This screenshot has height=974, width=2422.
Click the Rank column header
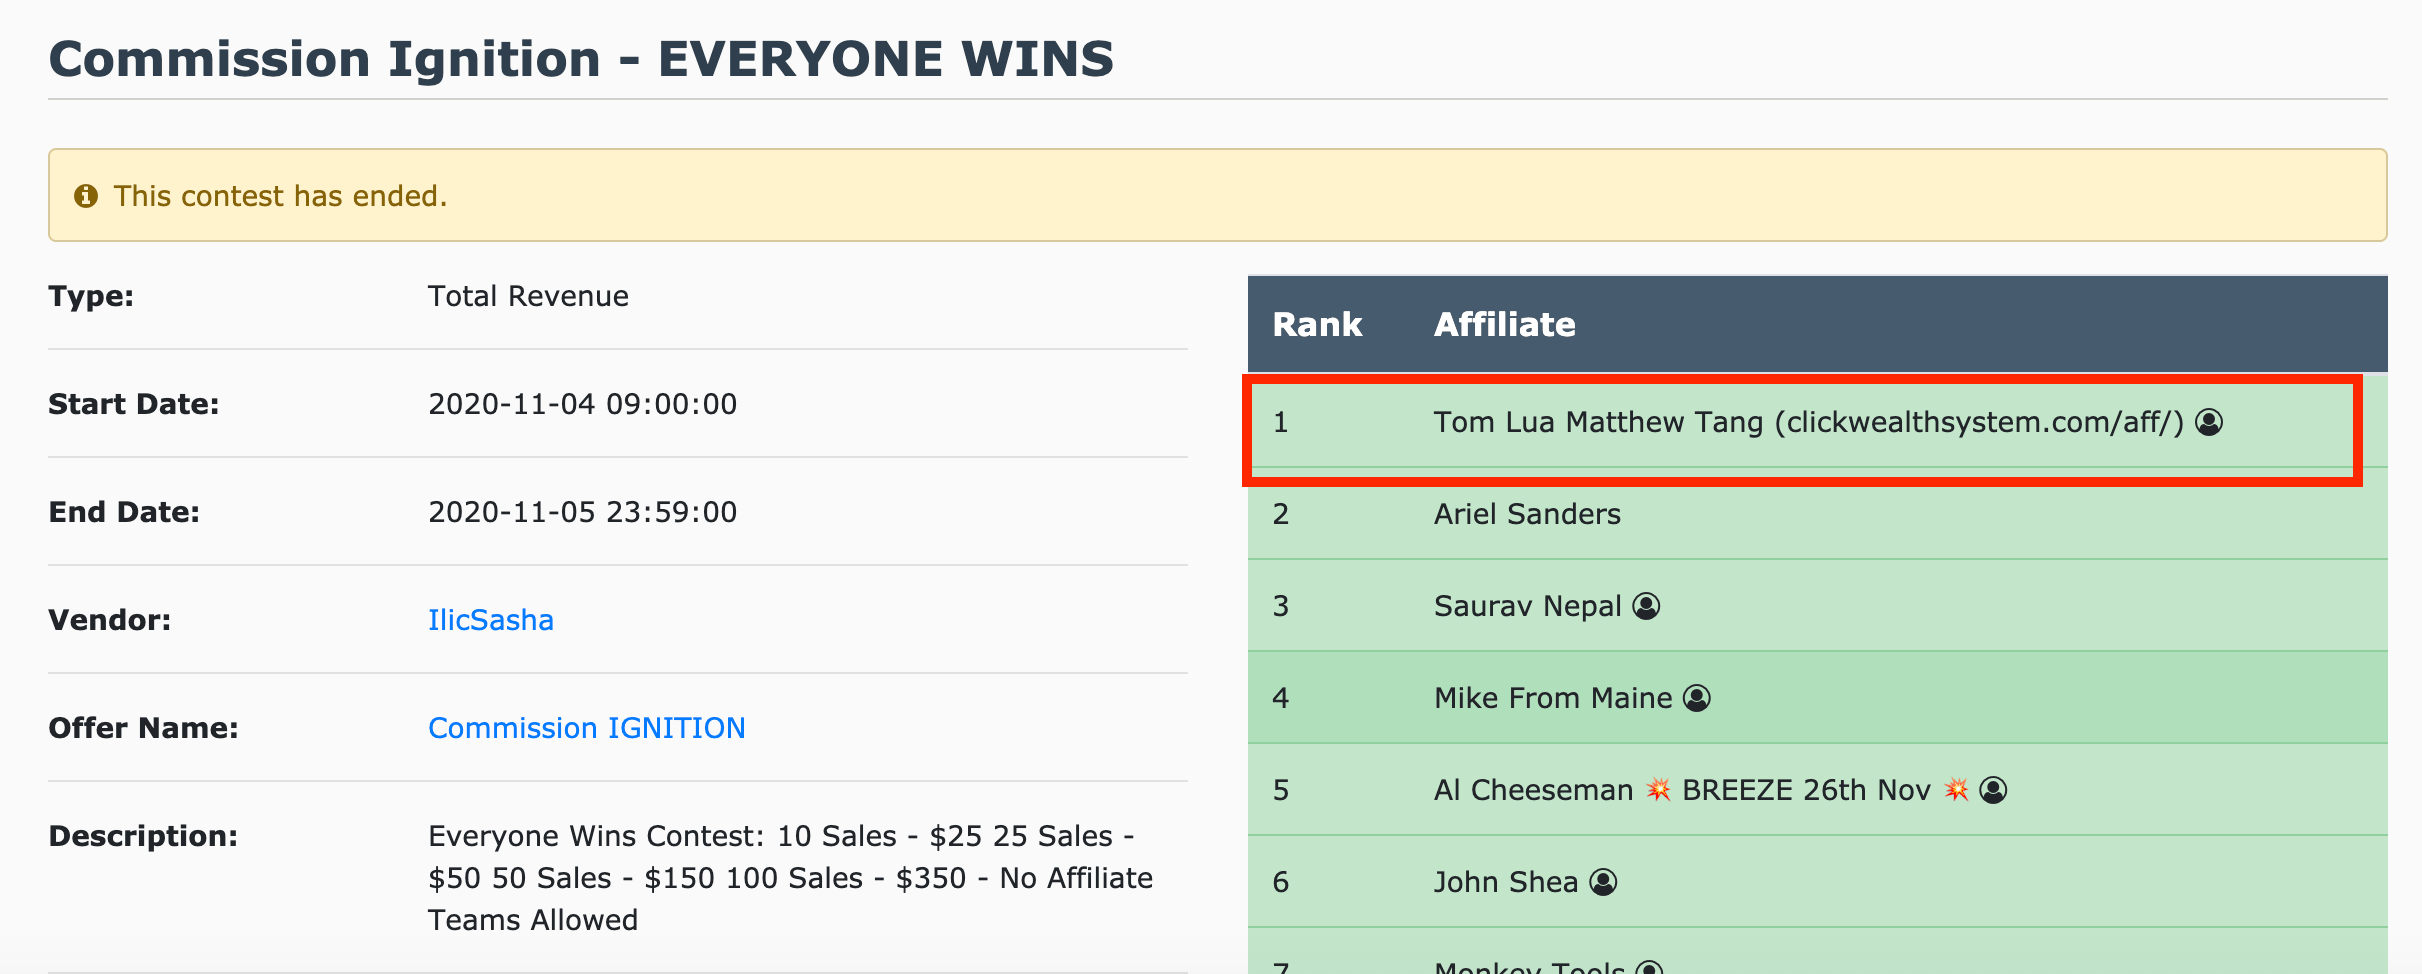pyautogui.click(x=1317, y=324)
